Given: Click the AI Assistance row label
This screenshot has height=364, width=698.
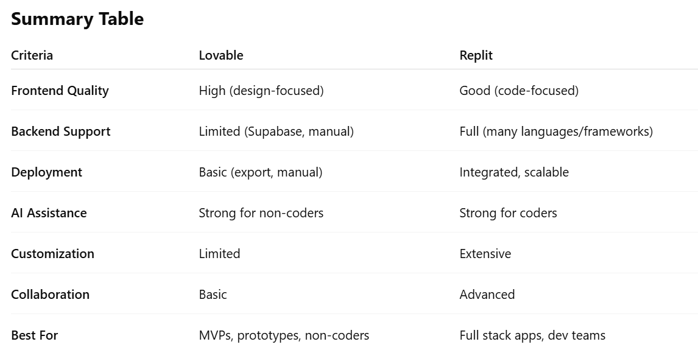Looking at the screenshot, I should point(49,213).
